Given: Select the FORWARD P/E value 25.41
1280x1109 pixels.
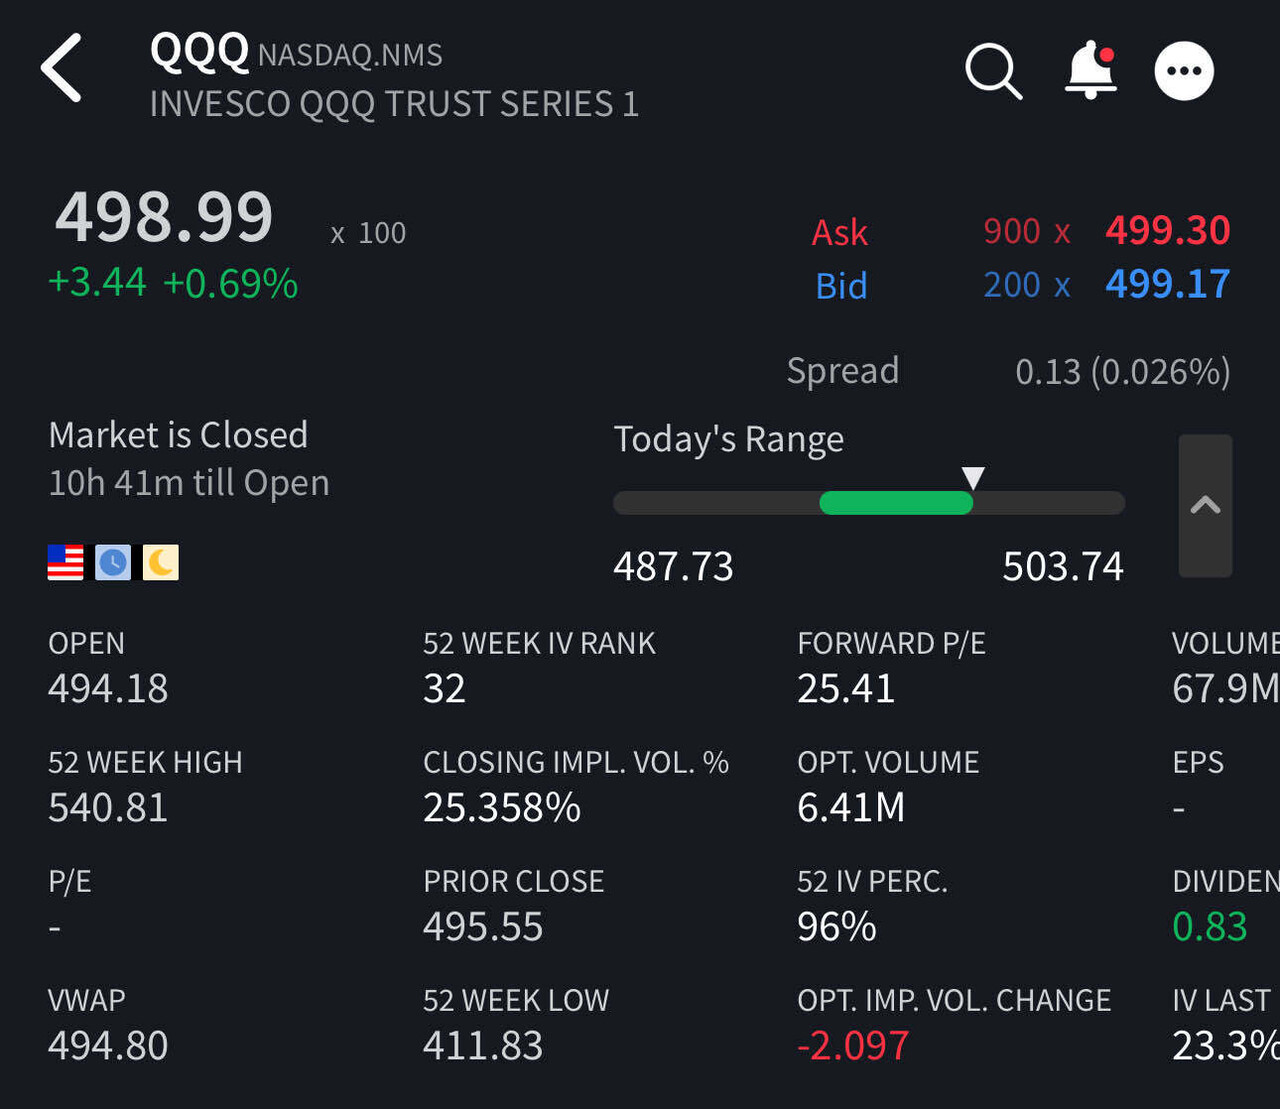Looking at the screenshot, I should pos(845,689).
